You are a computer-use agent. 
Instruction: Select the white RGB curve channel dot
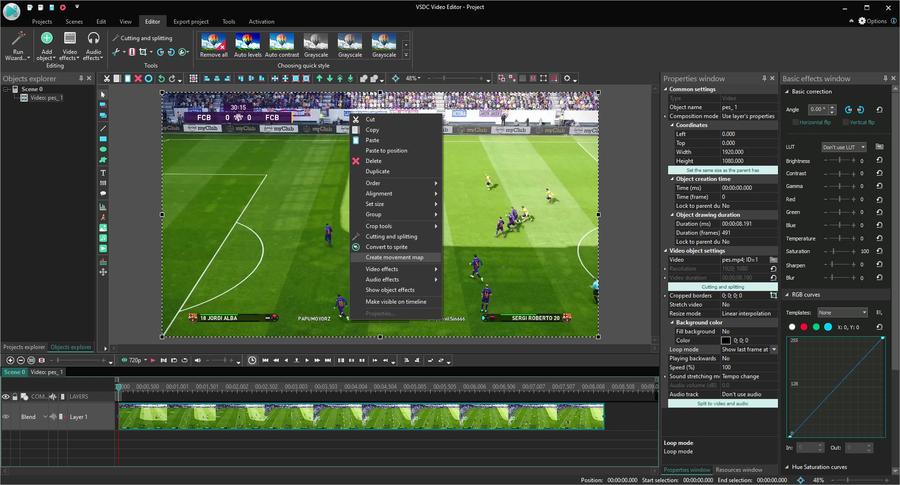792,327
